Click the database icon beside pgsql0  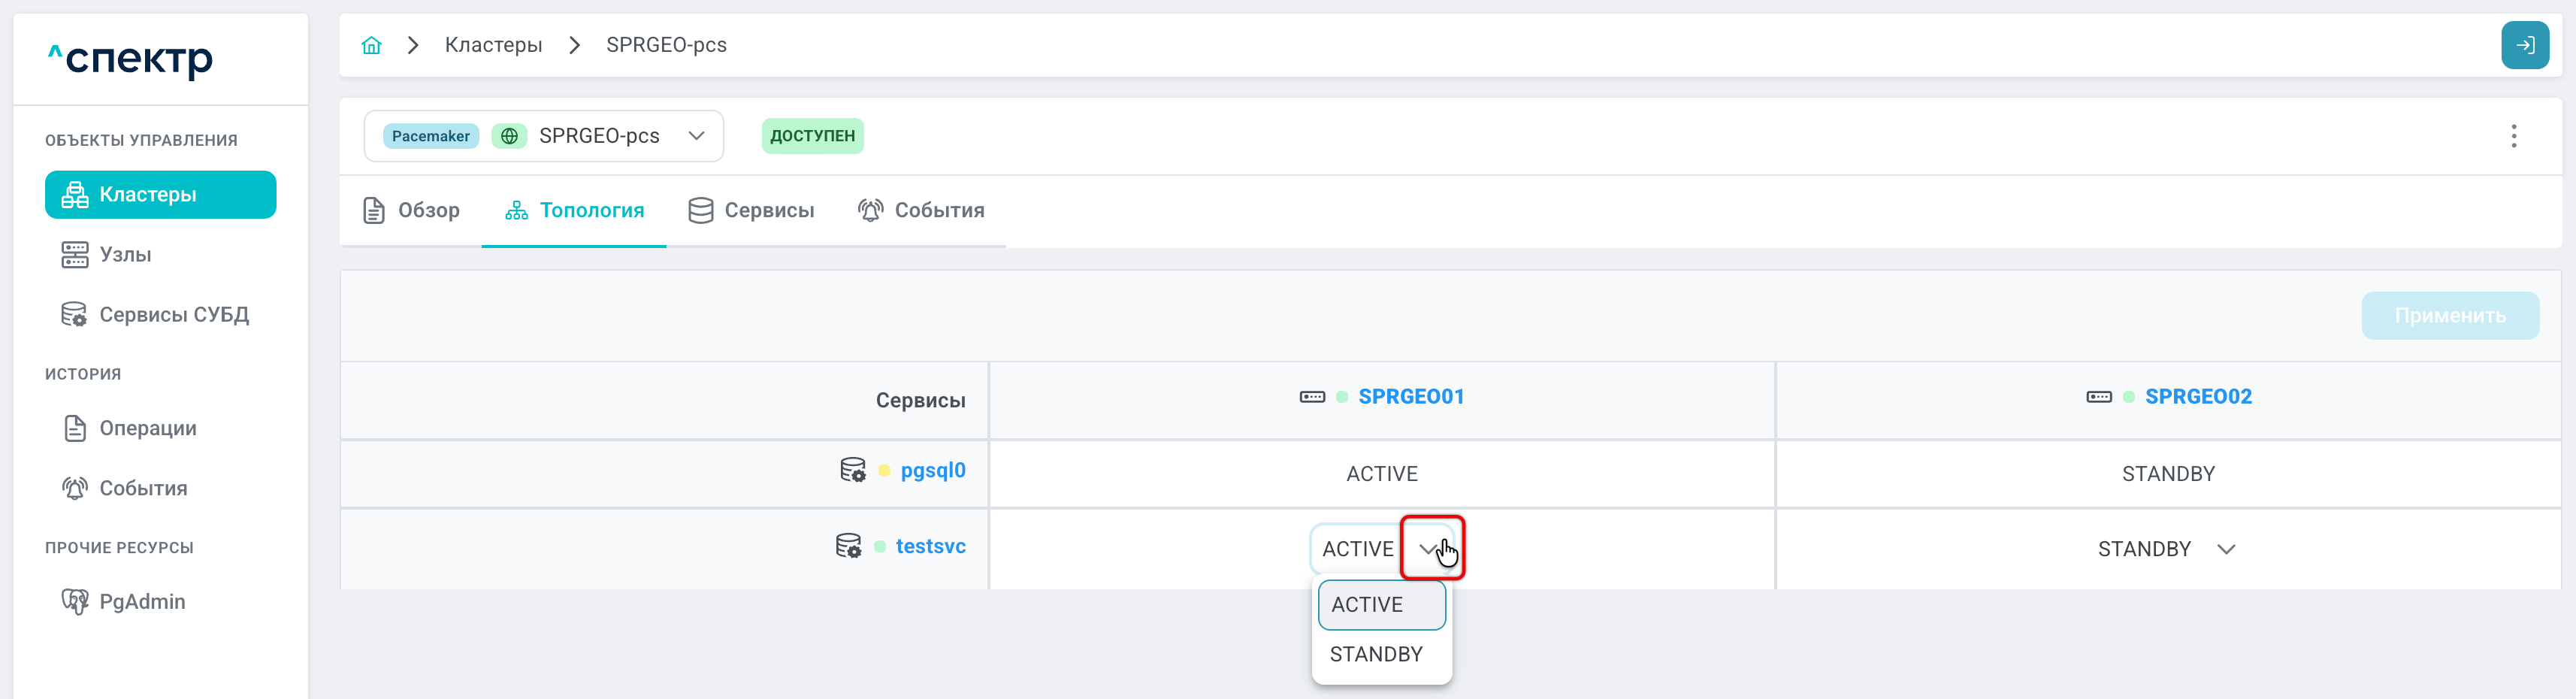pyautogui.click(x=852, y=470)
